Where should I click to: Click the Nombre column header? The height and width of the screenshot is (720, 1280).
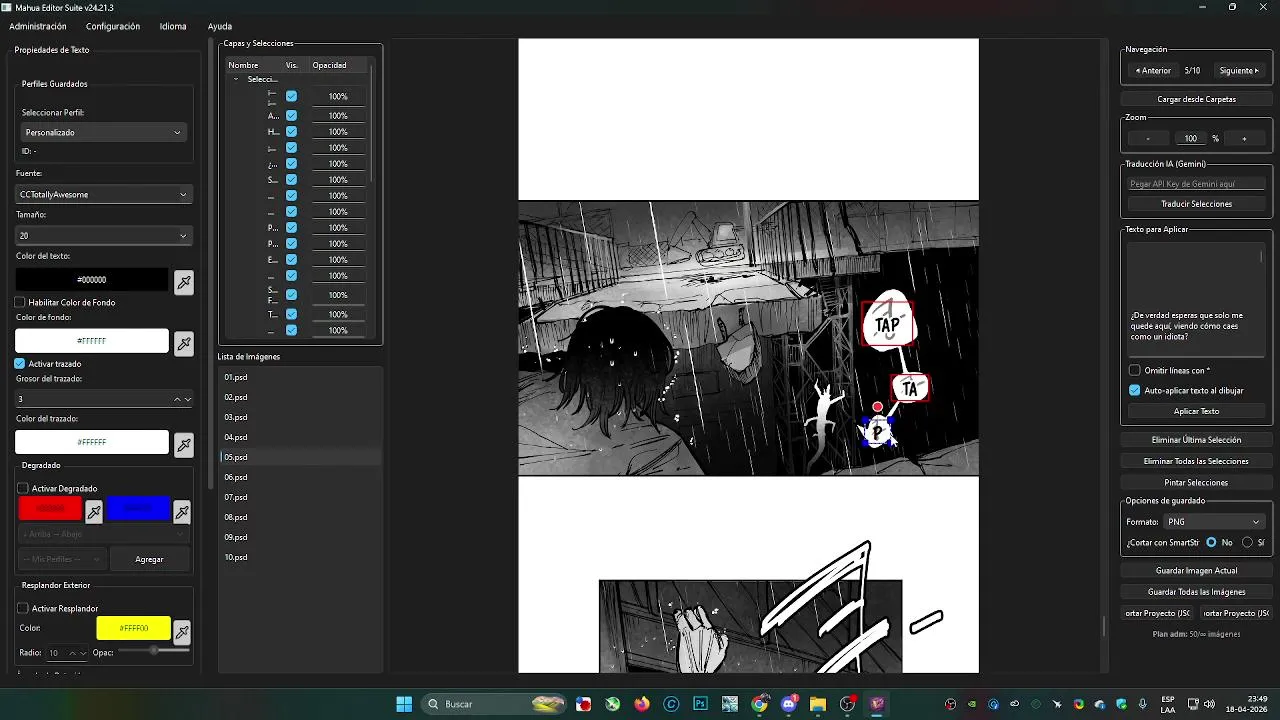(243, 65)
